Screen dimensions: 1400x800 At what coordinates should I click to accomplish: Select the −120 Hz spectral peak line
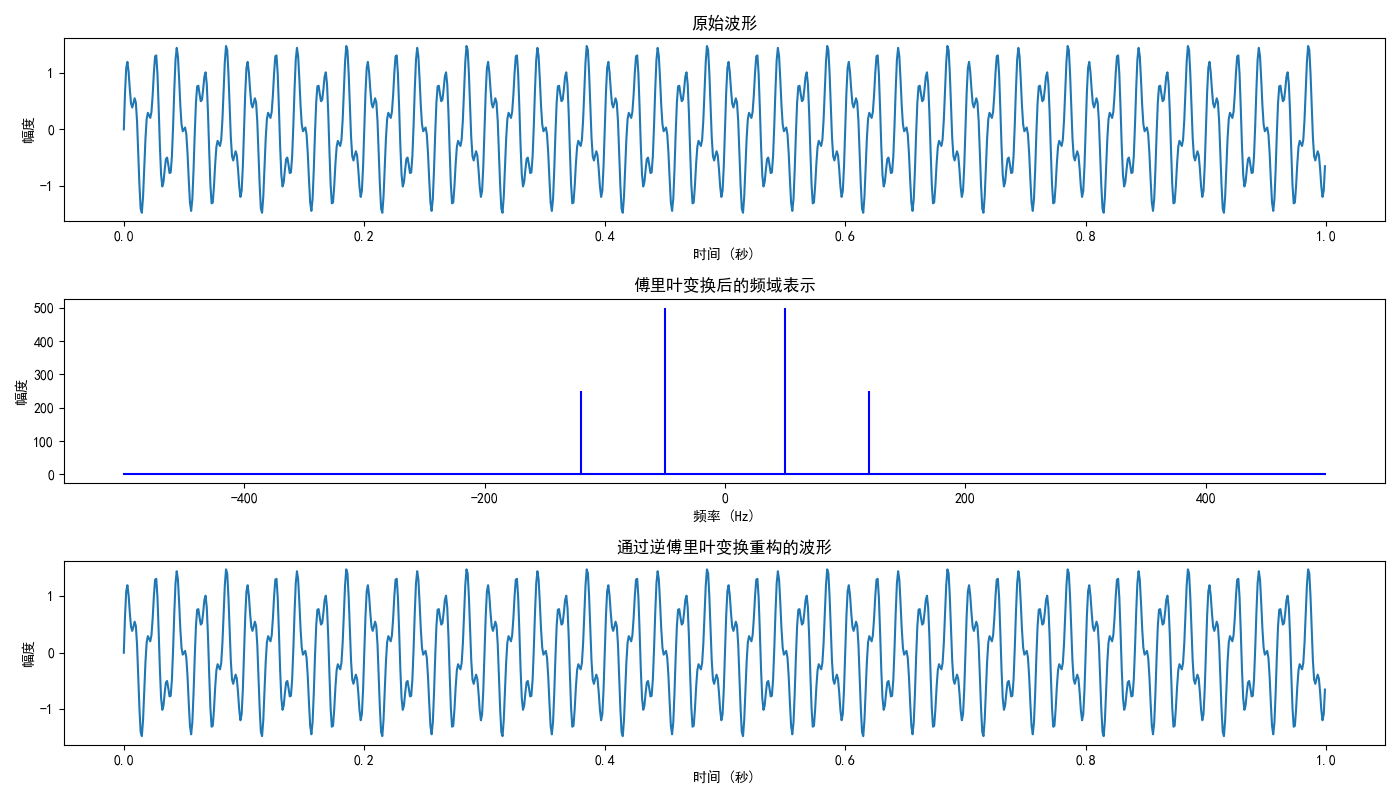click(581, 432)
